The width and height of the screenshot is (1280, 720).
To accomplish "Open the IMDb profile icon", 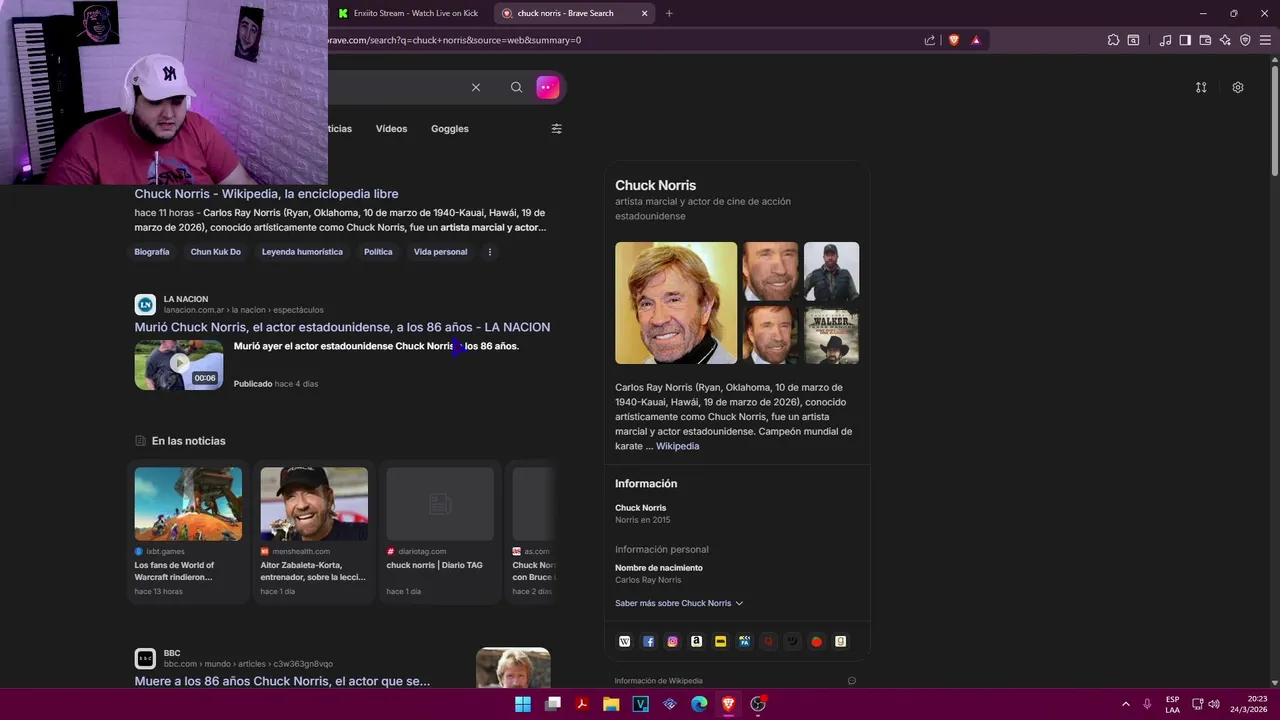I will pos(721,642).
